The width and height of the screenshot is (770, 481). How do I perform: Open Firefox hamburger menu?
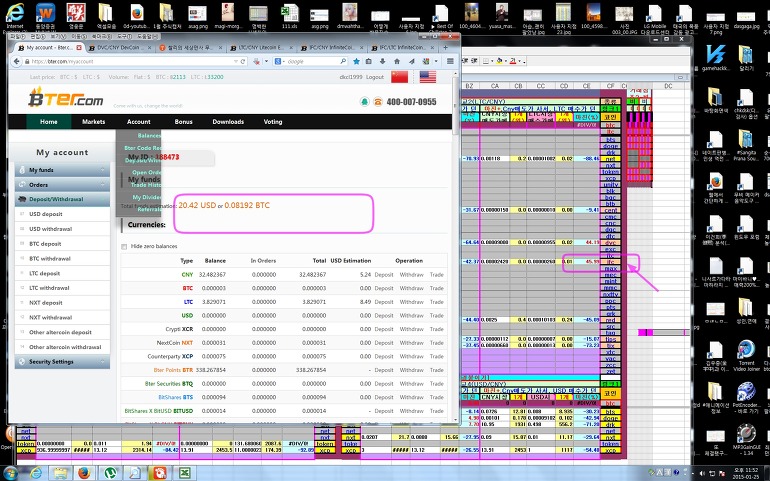[450, 61]
